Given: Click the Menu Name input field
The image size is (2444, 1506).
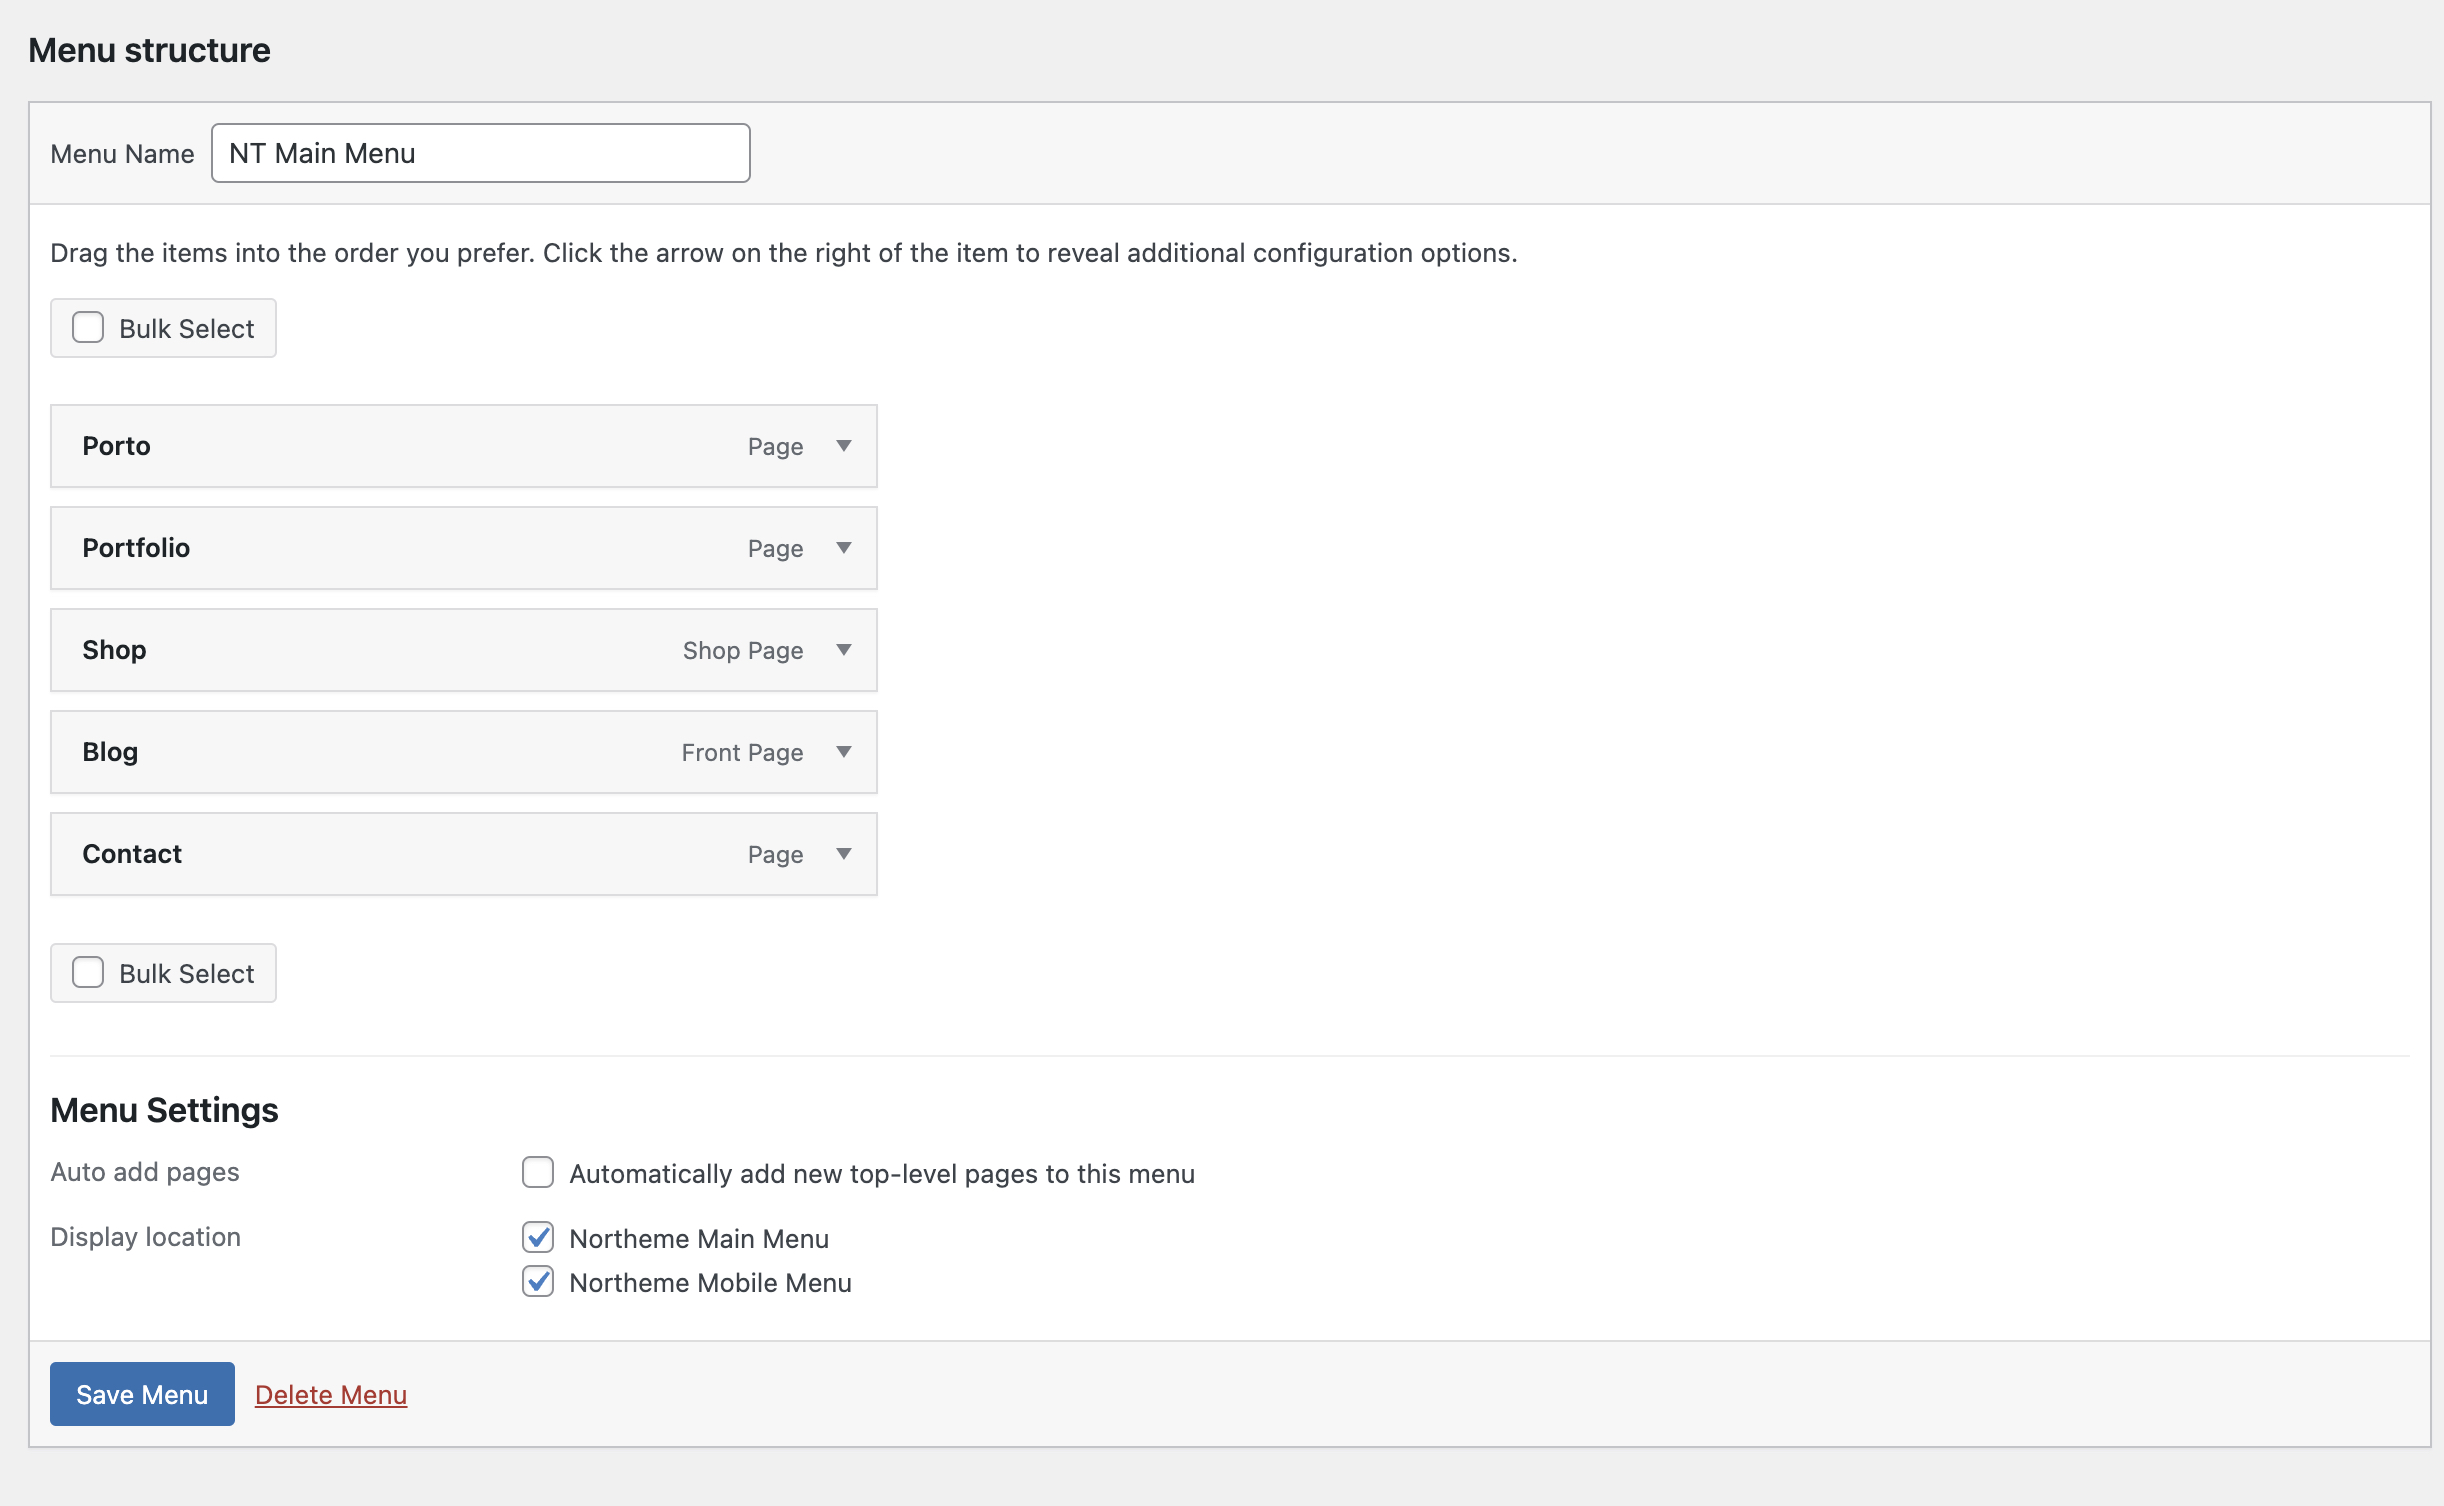Looking at the screenshot, I should [480, 152].
